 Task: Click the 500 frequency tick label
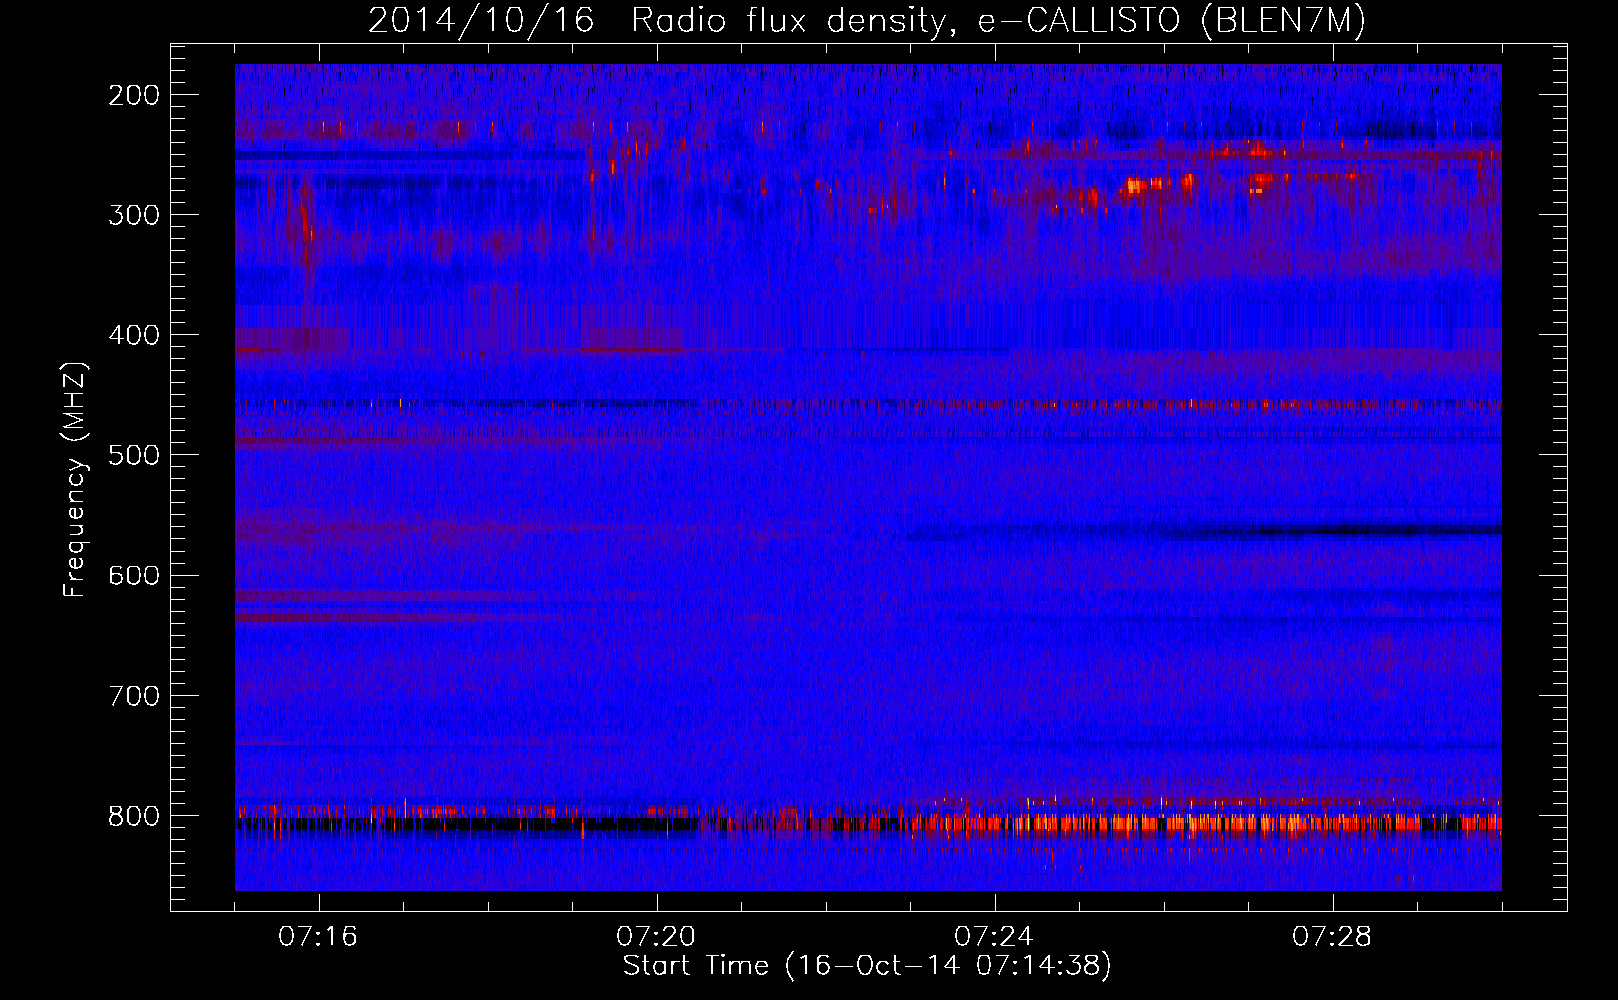(134, 455)
